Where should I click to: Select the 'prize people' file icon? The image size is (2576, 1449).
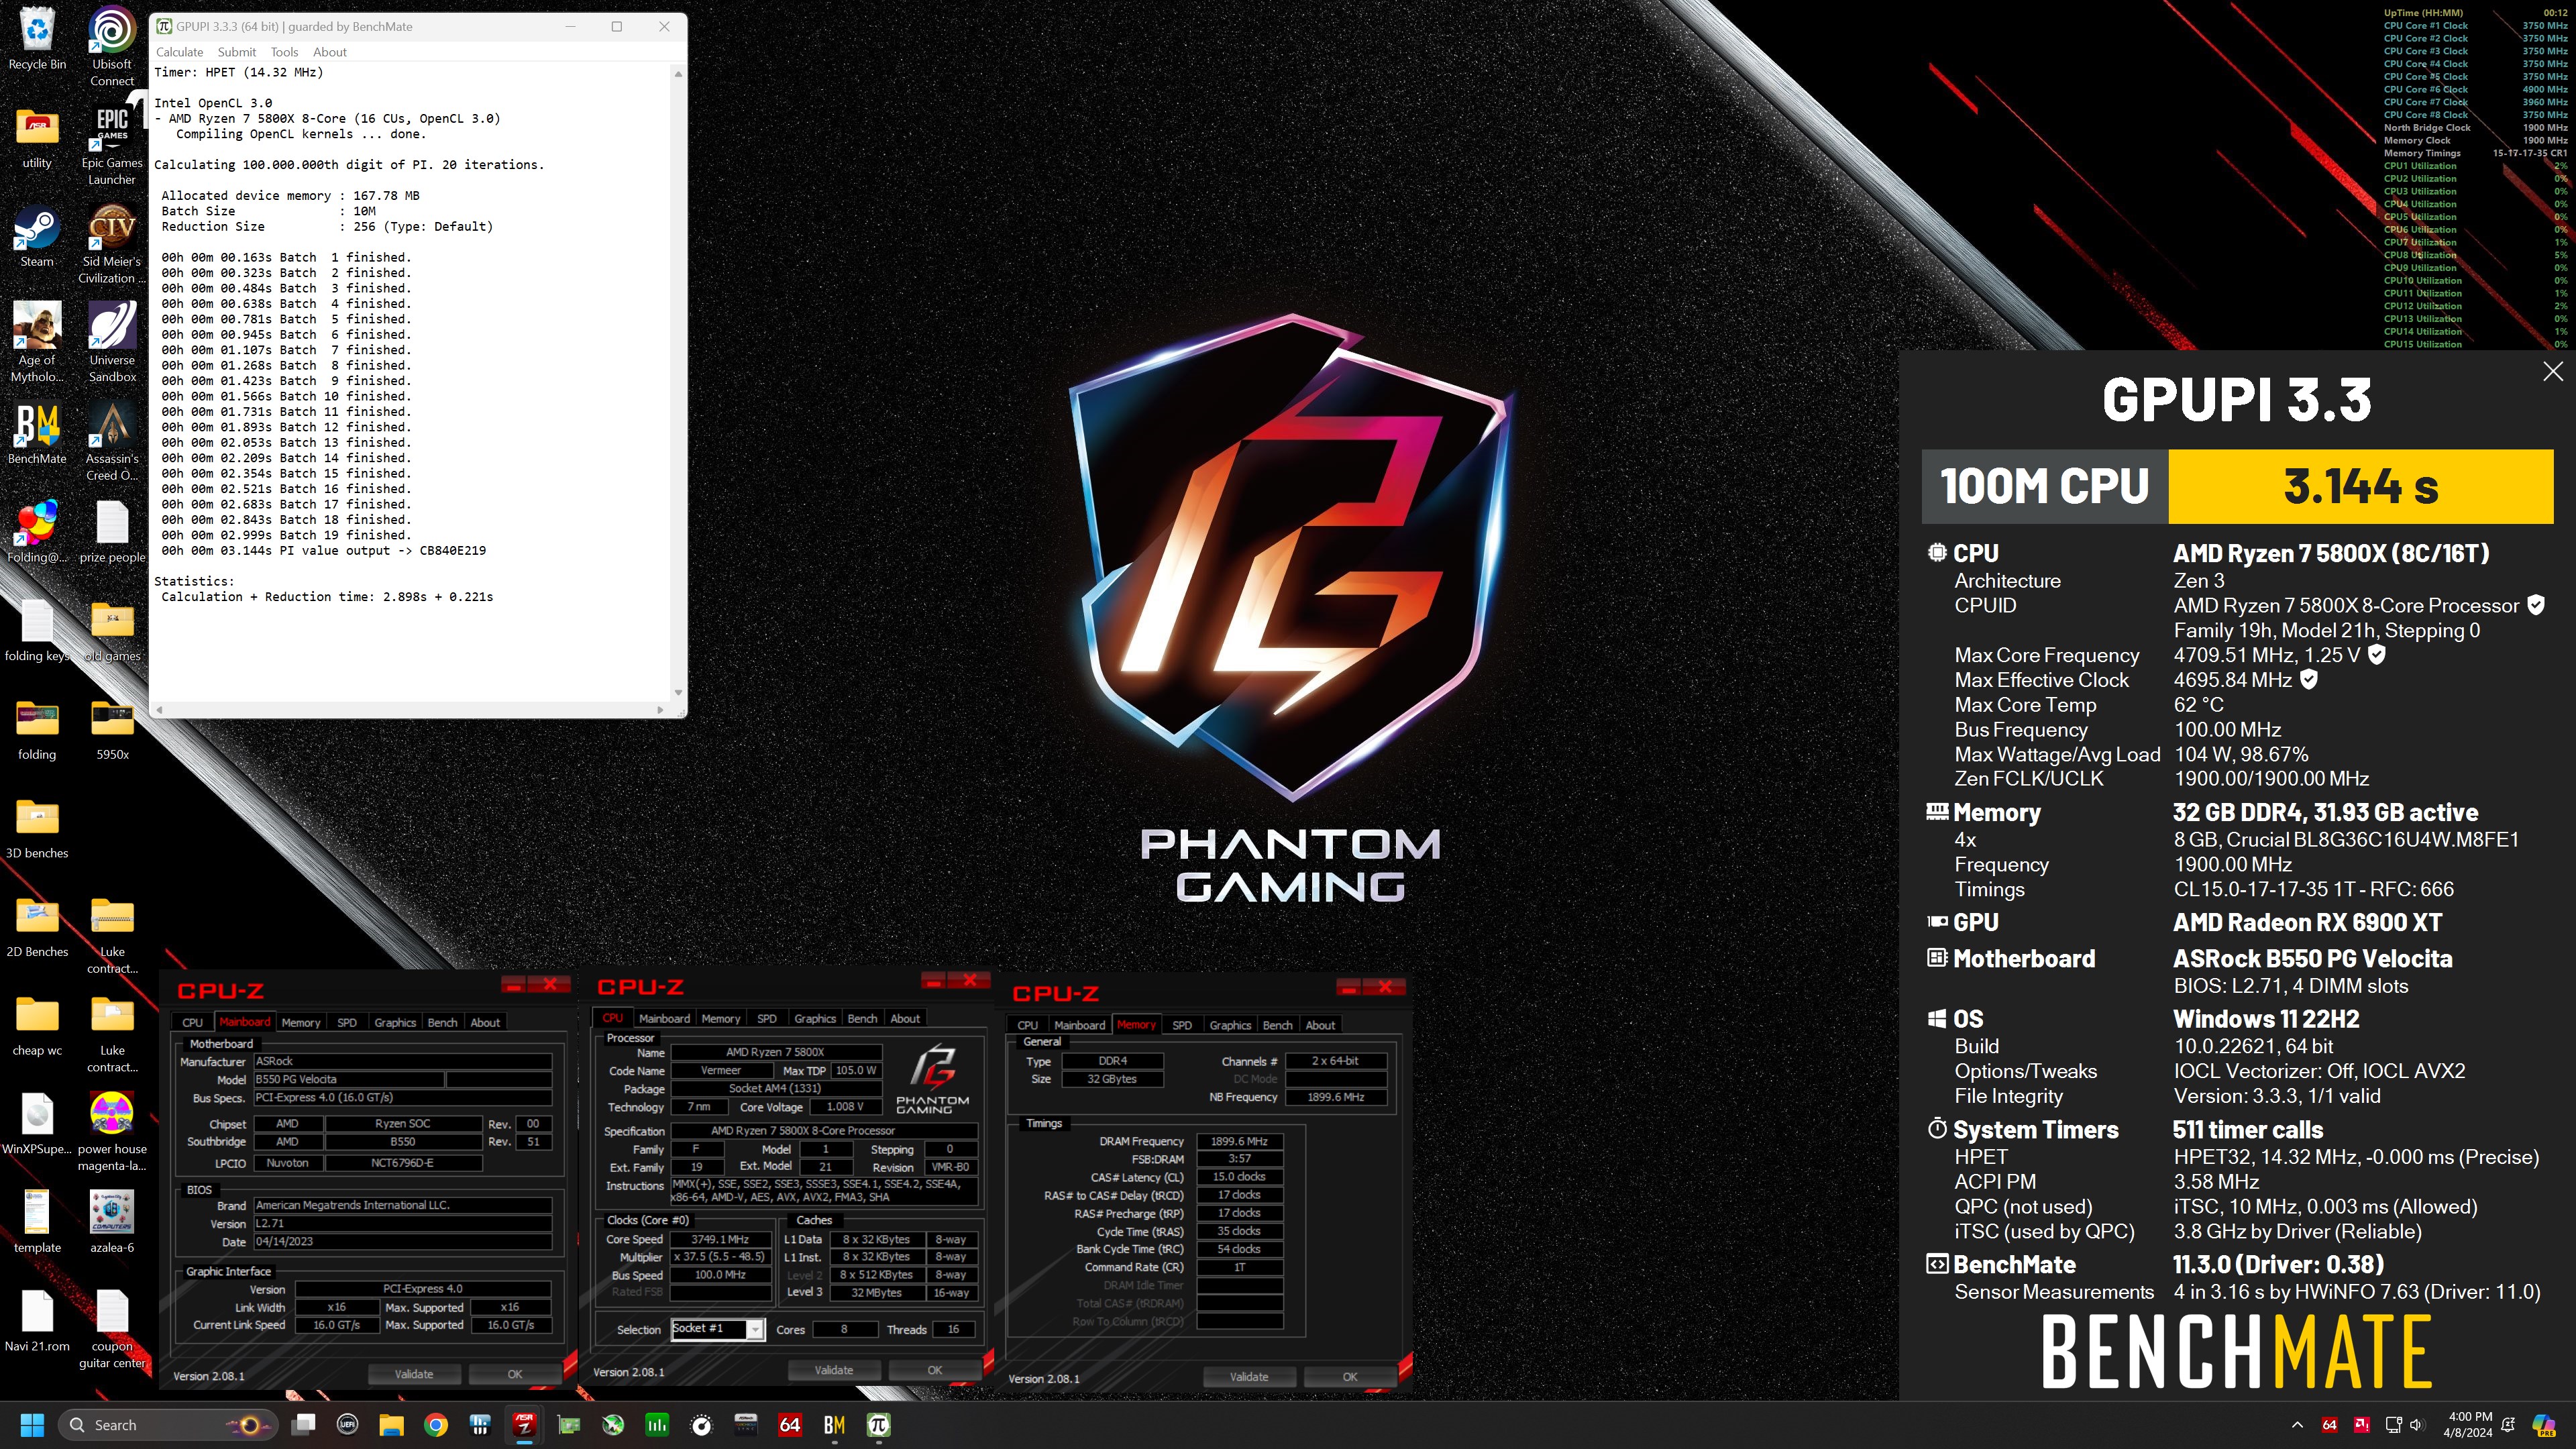(112, 531)
